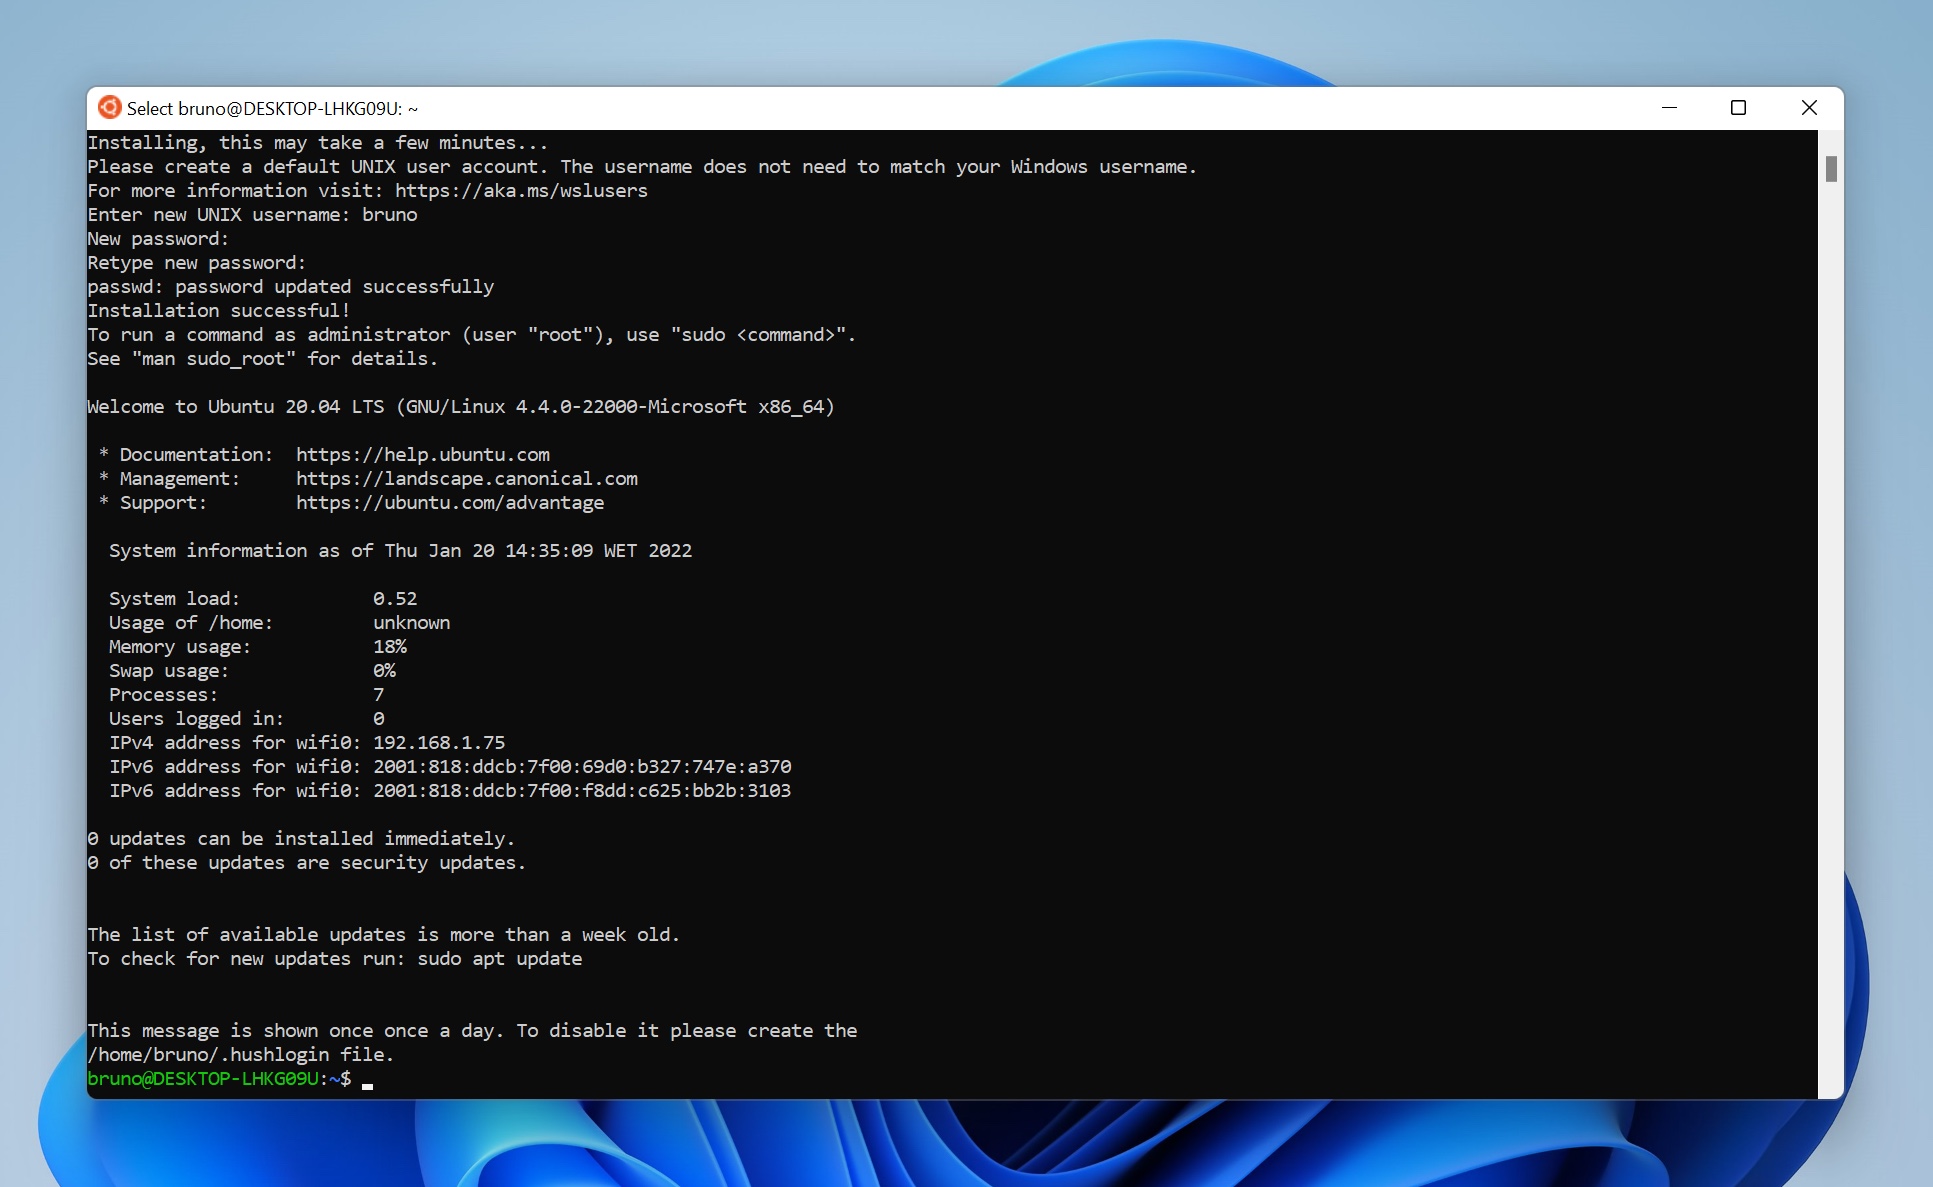Select the support link ubuntu.com/advantage
1933x1187 pixels.
(449, 502)
